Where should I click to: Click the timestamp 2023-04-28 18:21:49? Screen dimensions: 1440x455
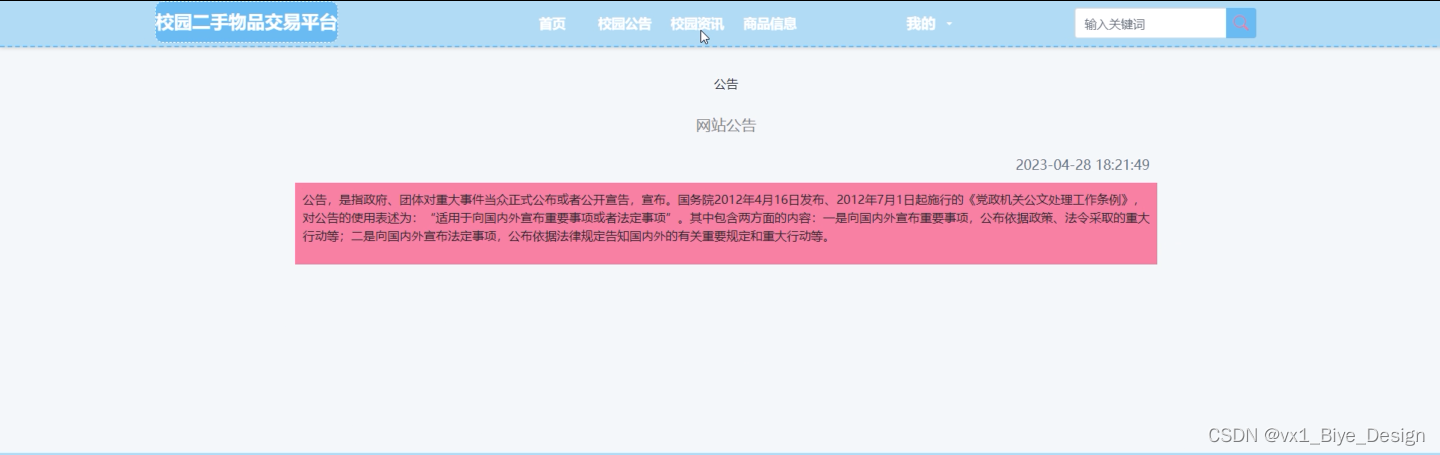1082,164
